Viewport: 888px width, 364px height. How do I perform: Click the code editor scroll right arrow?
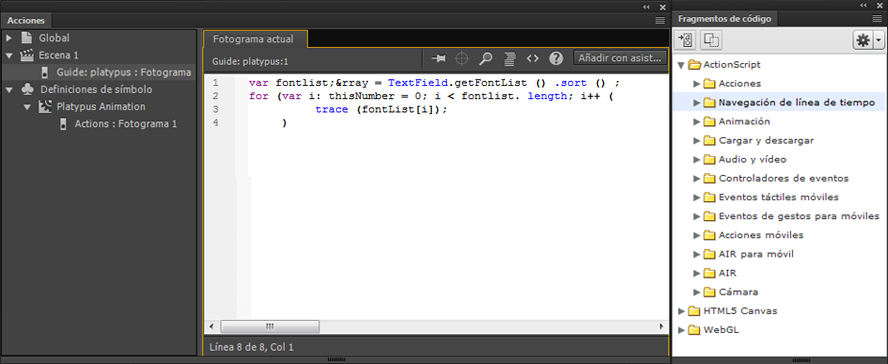[x=660, y=327]
